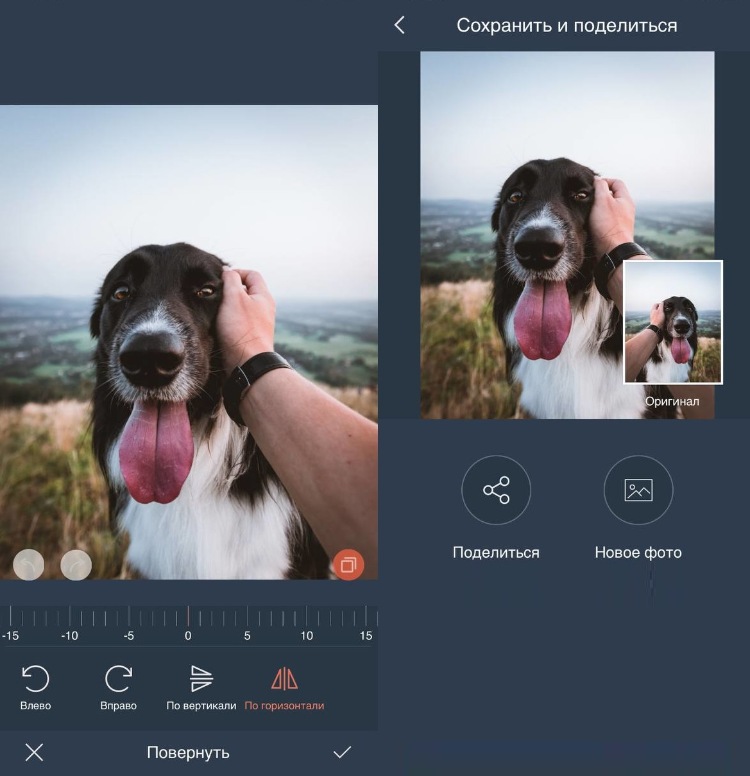Tap the circular share icon
Image resolution: width=750 pixels, height=776 pixels.
[496, 490]
